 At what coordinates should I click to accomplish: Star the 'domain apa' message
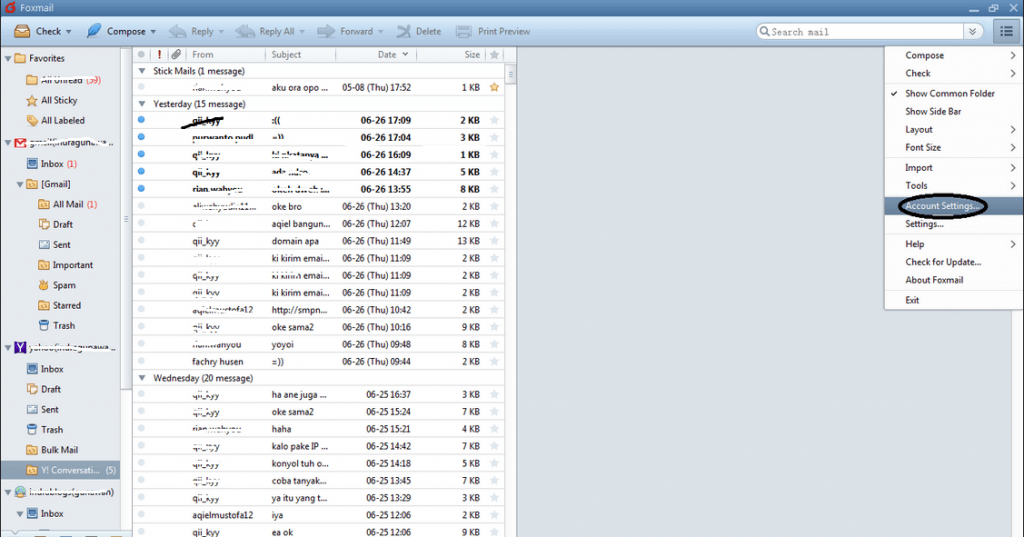(x=494, y=241)
